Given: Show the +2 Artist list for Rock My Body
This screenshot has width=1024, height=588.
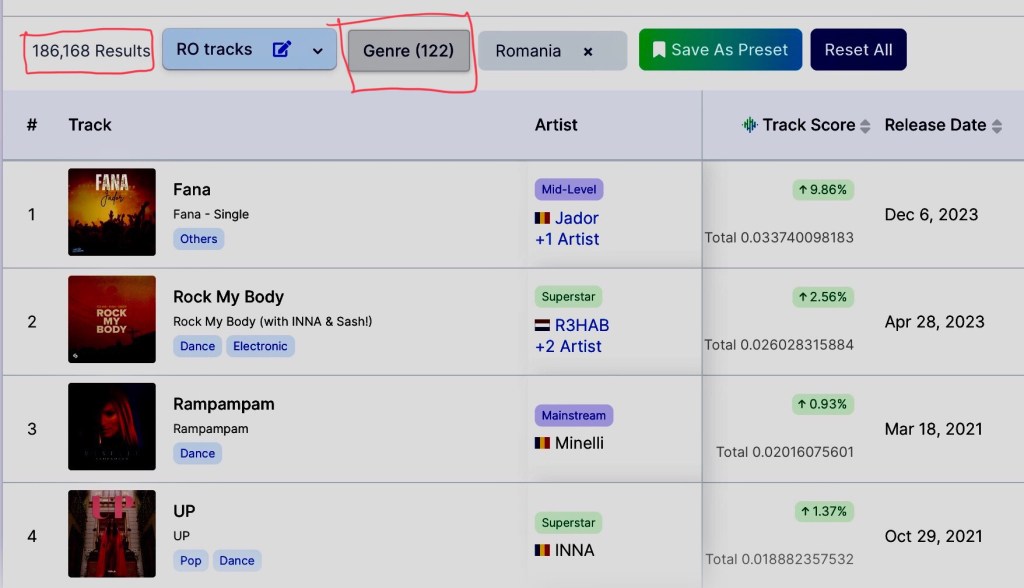Looking at the screenshot, I should (x=568, y=346).
